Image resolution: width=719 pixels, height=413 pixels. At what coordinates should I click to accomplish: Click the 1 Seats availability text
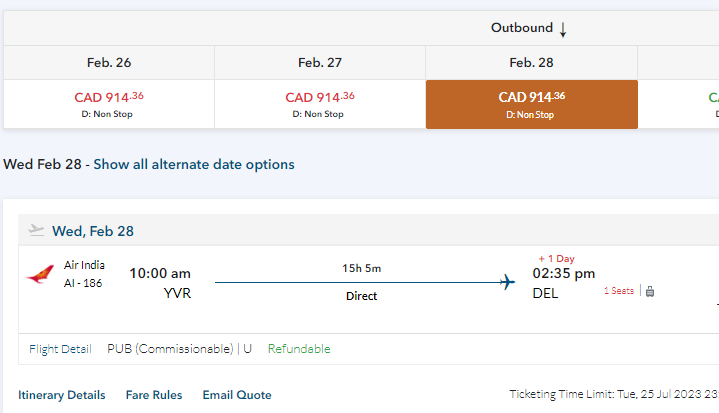(x=618, y=291)
